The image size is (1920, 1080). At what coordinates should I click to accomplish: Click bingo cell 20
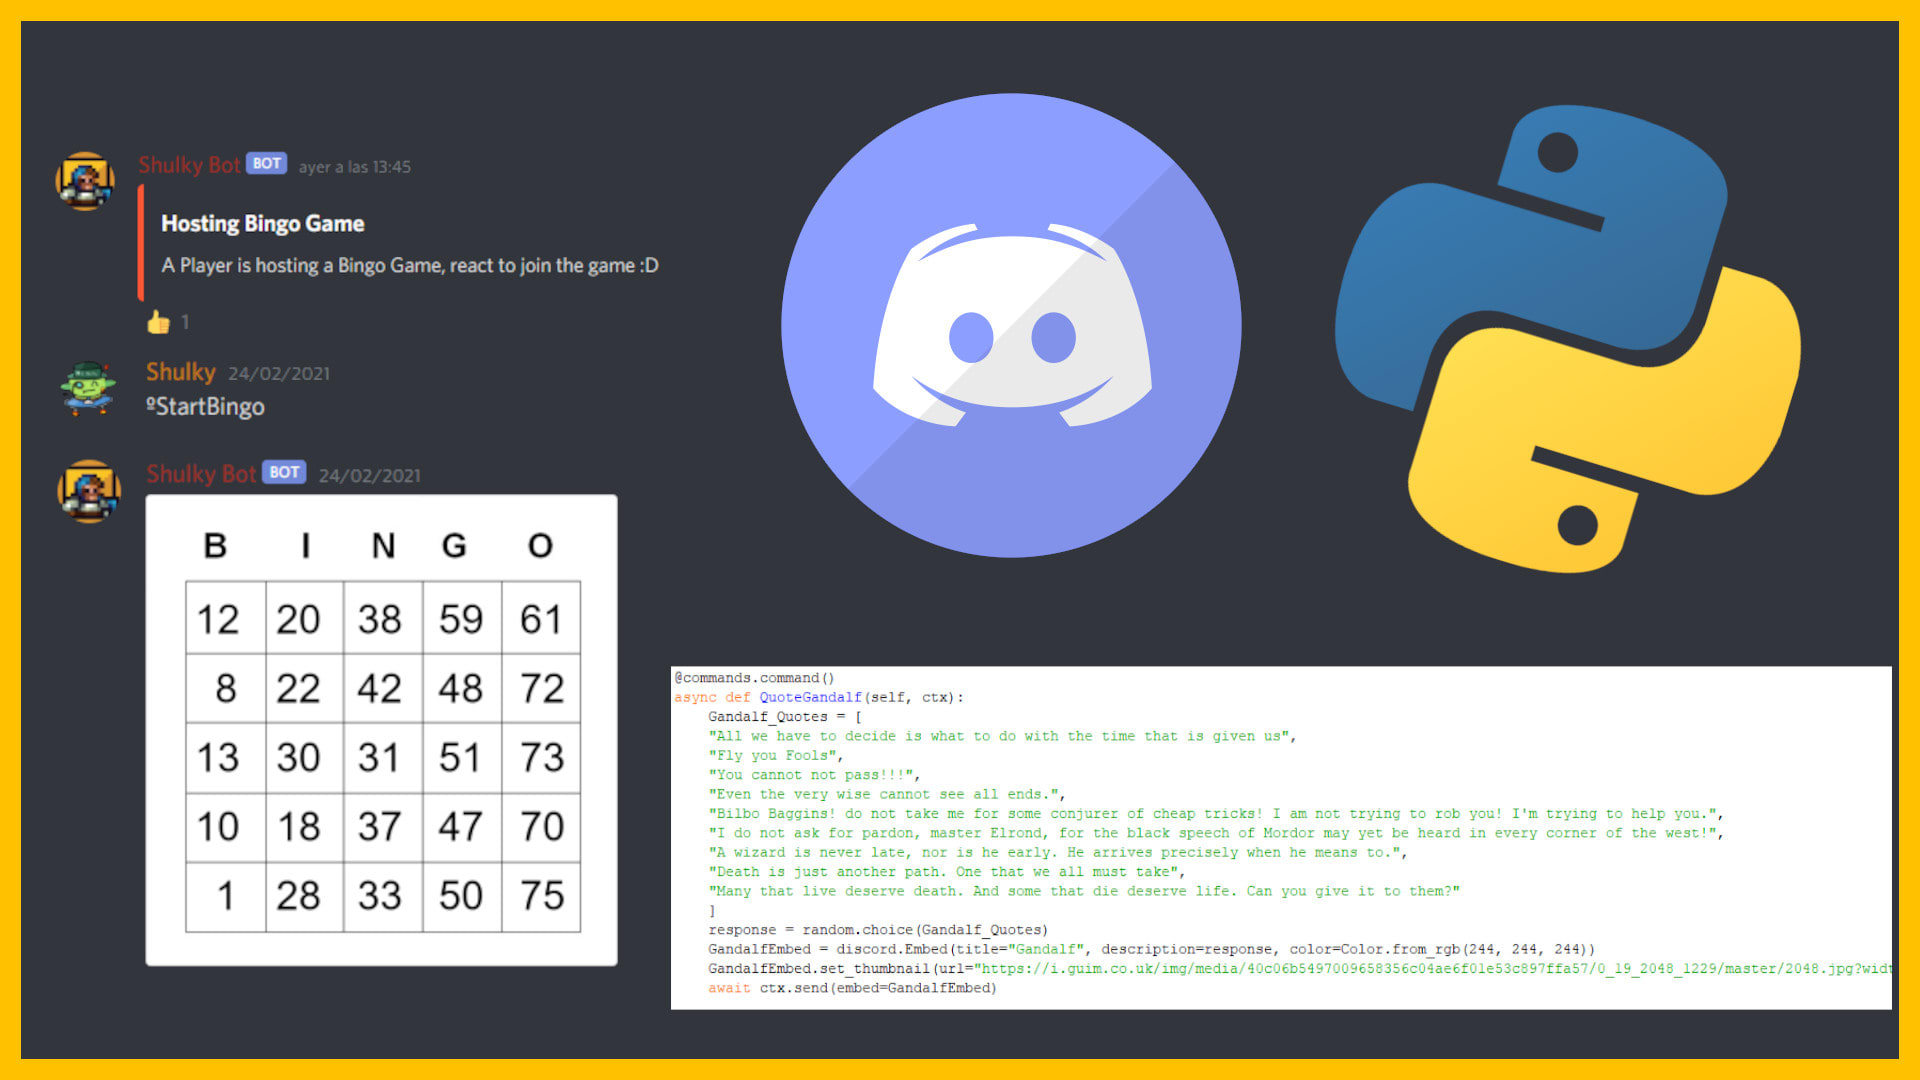(305, 618)
